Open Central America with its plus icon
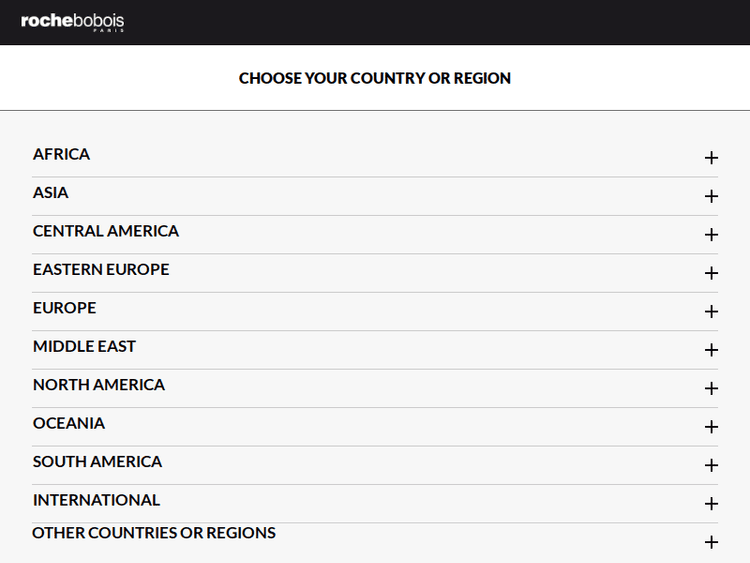The width and height of the screenshot is (750, 563). [711, 235]
